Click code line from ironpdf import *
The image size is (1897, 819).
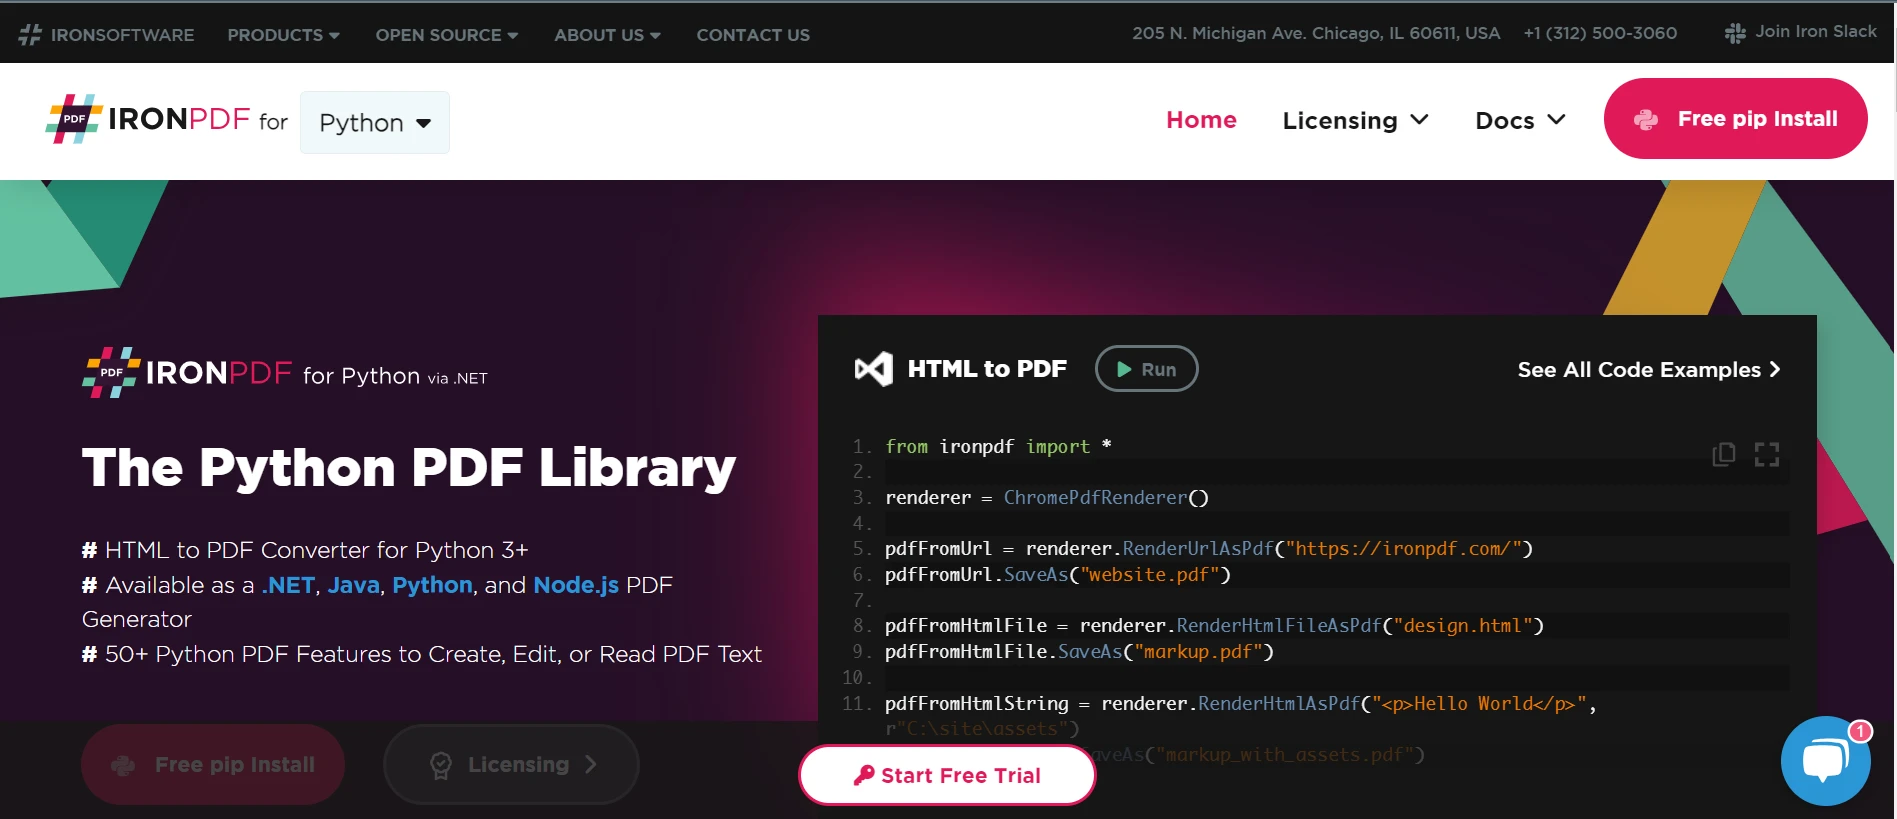click(998, 446)
